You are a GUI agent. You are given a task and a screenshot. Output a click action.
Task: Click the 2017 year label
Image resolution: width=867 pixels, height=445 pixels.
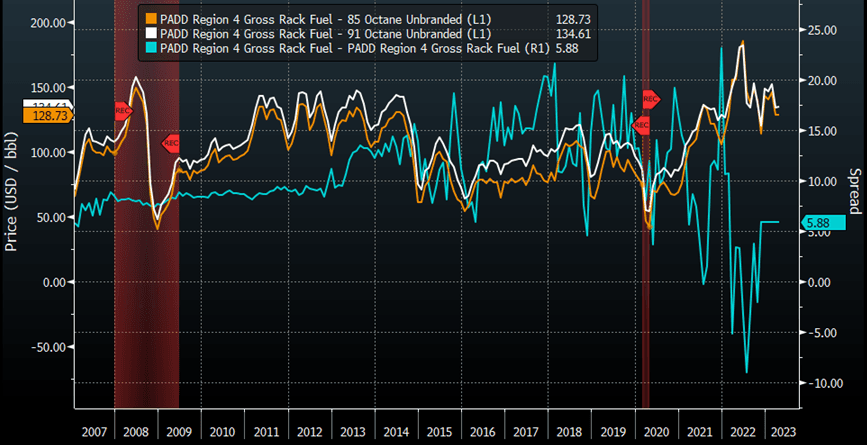(x=524, y=431)
